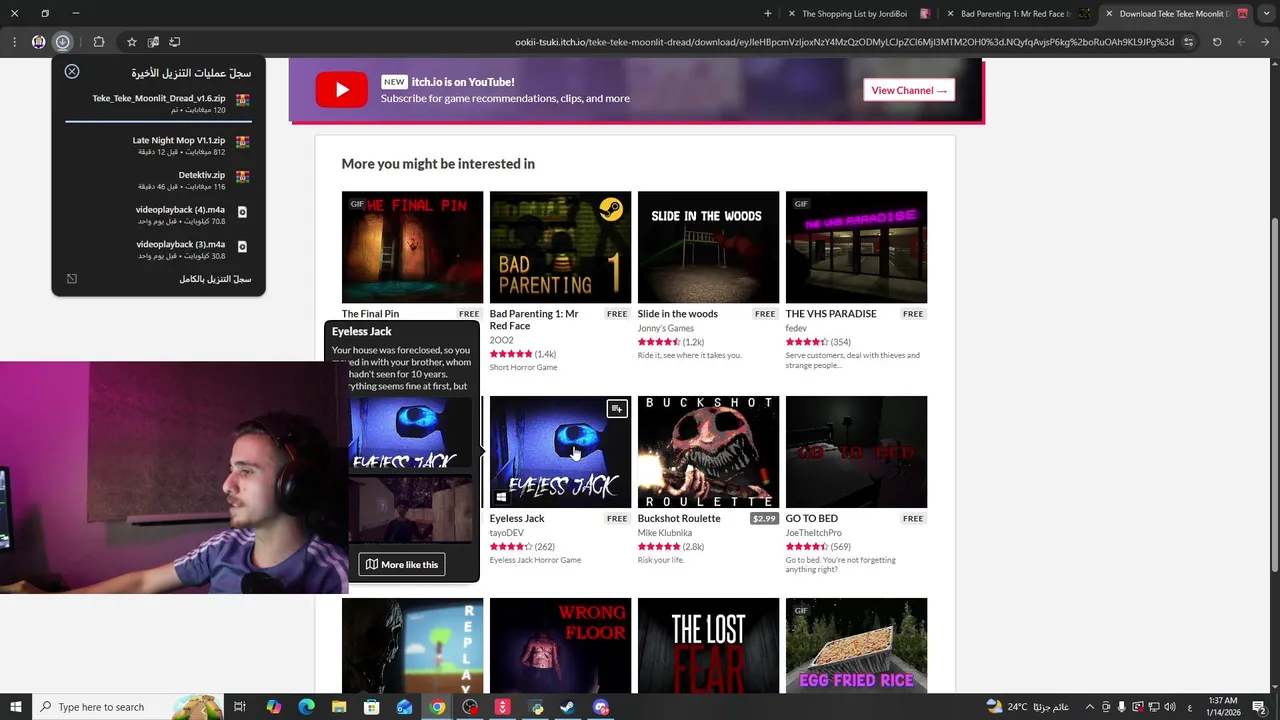The width and height of the screenshot is (1280, 720).
Task: Close the Bad Parenting tab
Action: tap(949, 14)
